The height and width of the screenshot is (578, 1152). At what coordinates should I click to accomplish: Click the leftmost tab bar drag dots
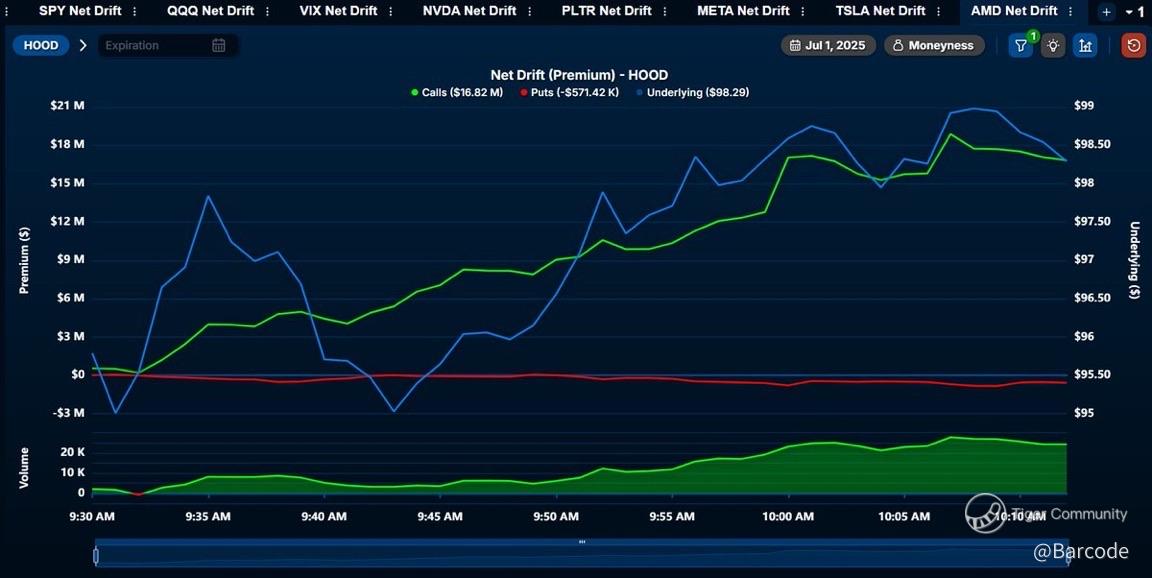6,12
